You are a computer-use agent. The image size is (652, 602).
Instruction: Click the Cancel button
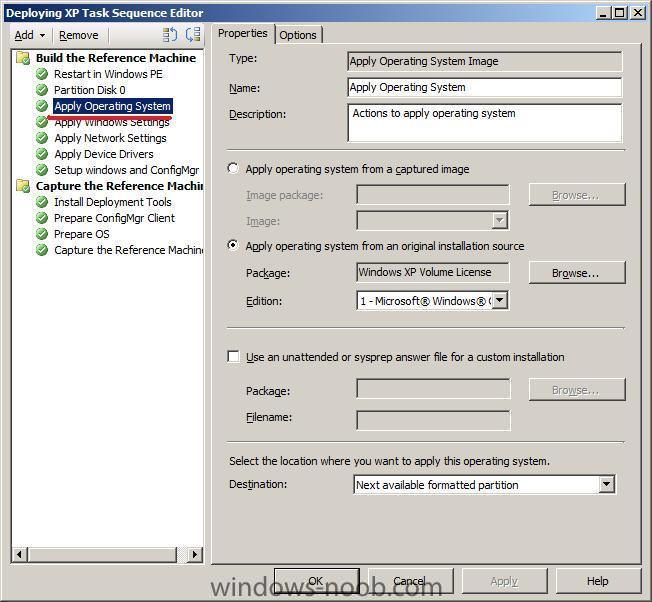(410, 581)
